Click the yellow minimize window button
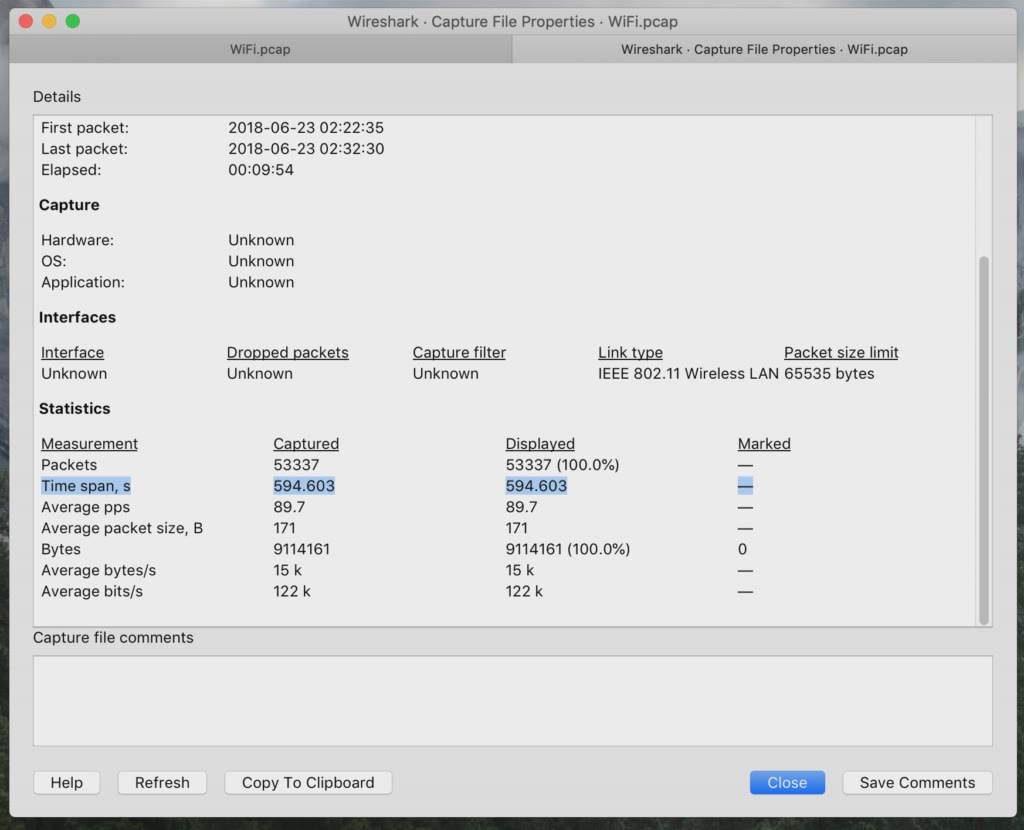1024x830 pixels. [50, 21]
